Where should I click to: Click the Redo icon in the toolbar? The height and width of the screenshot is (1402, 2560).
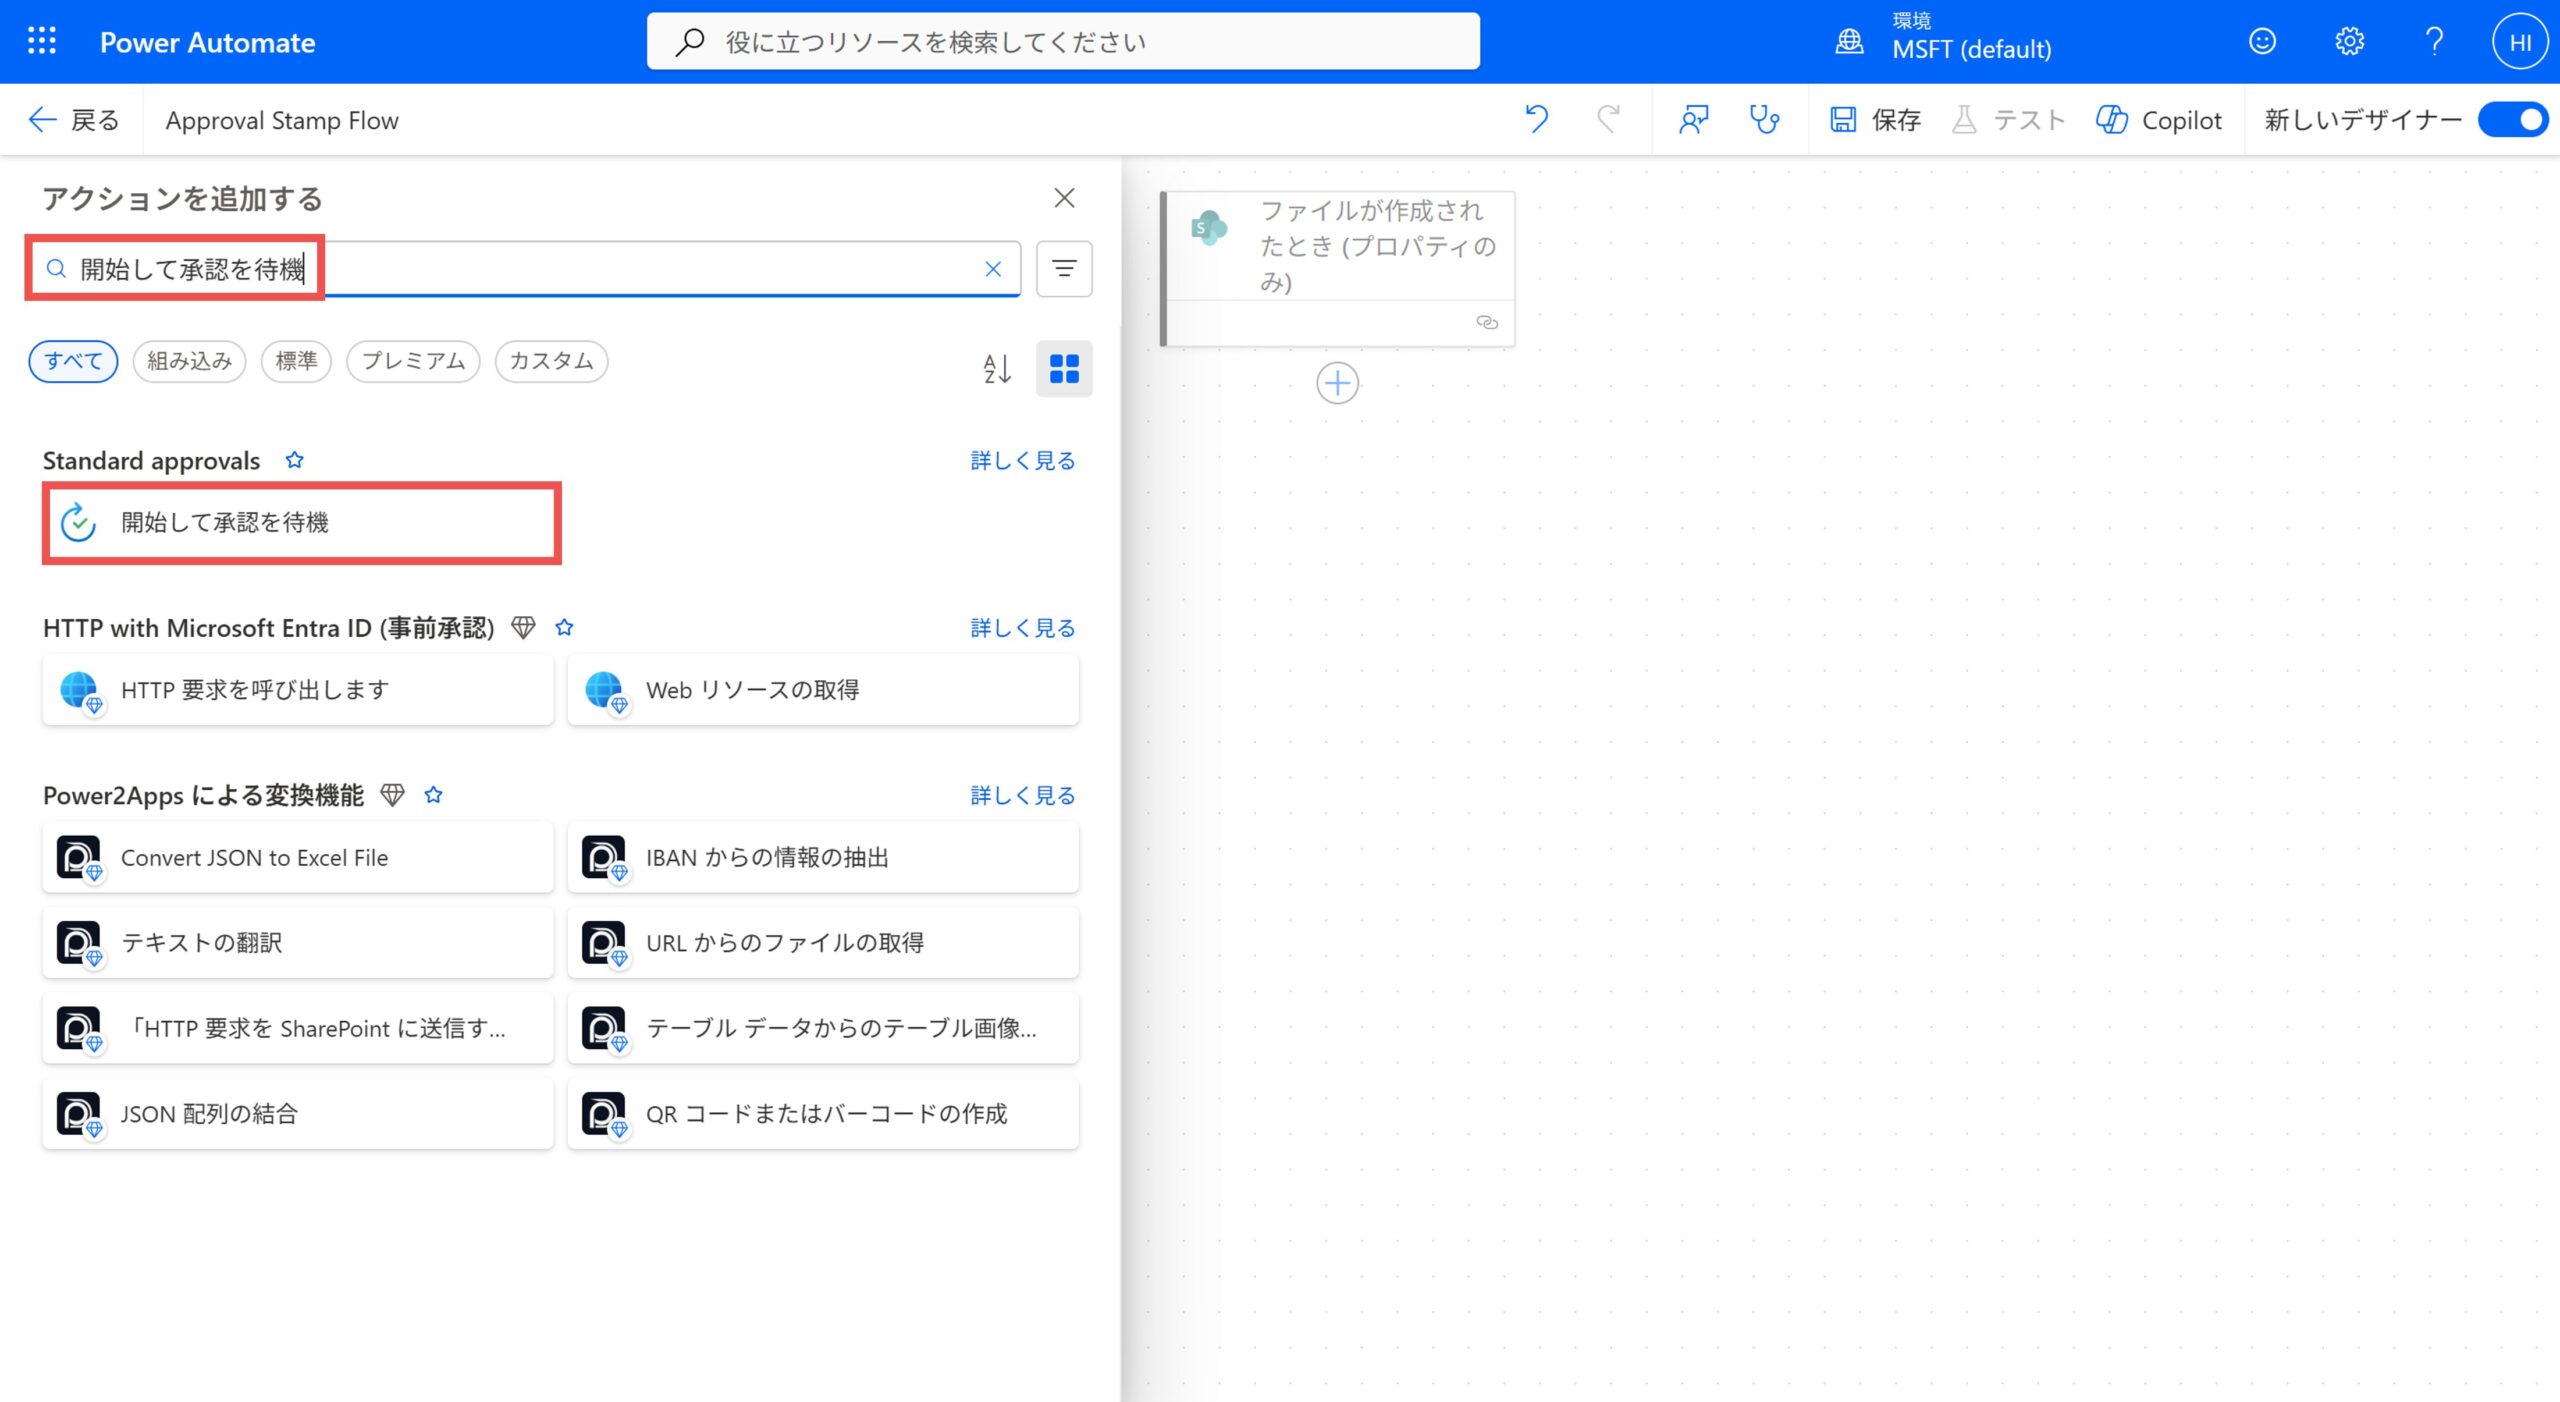coord(1607,119)
